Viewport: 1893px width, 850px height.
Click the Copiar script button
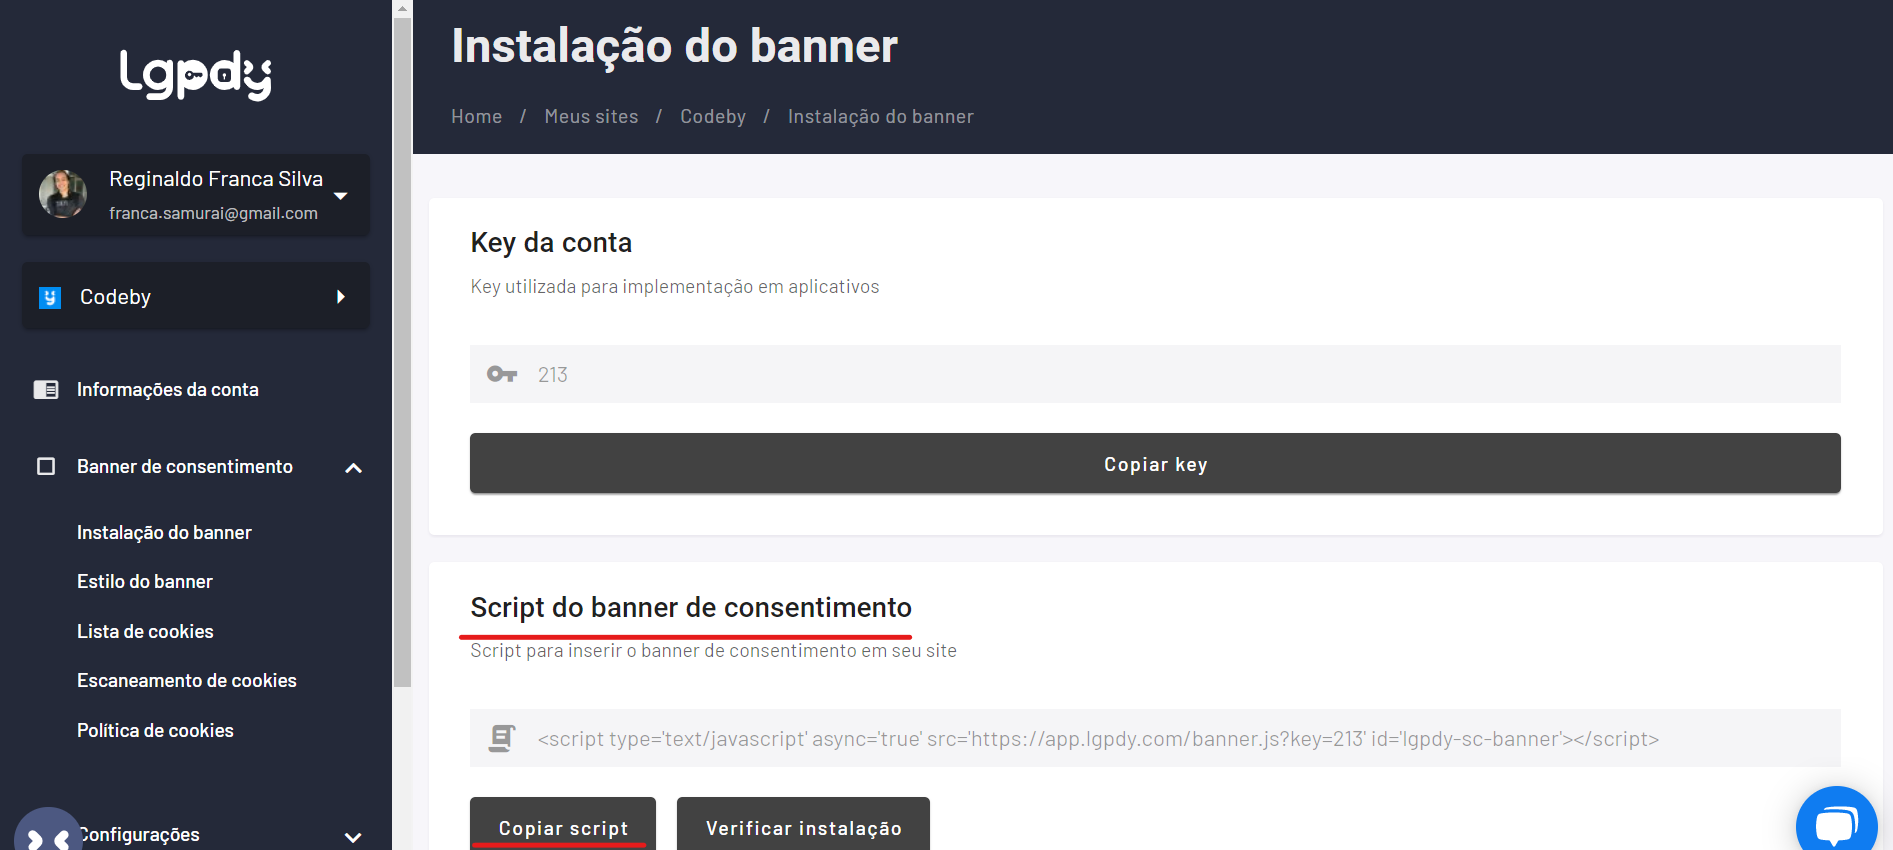coord(563,826)
